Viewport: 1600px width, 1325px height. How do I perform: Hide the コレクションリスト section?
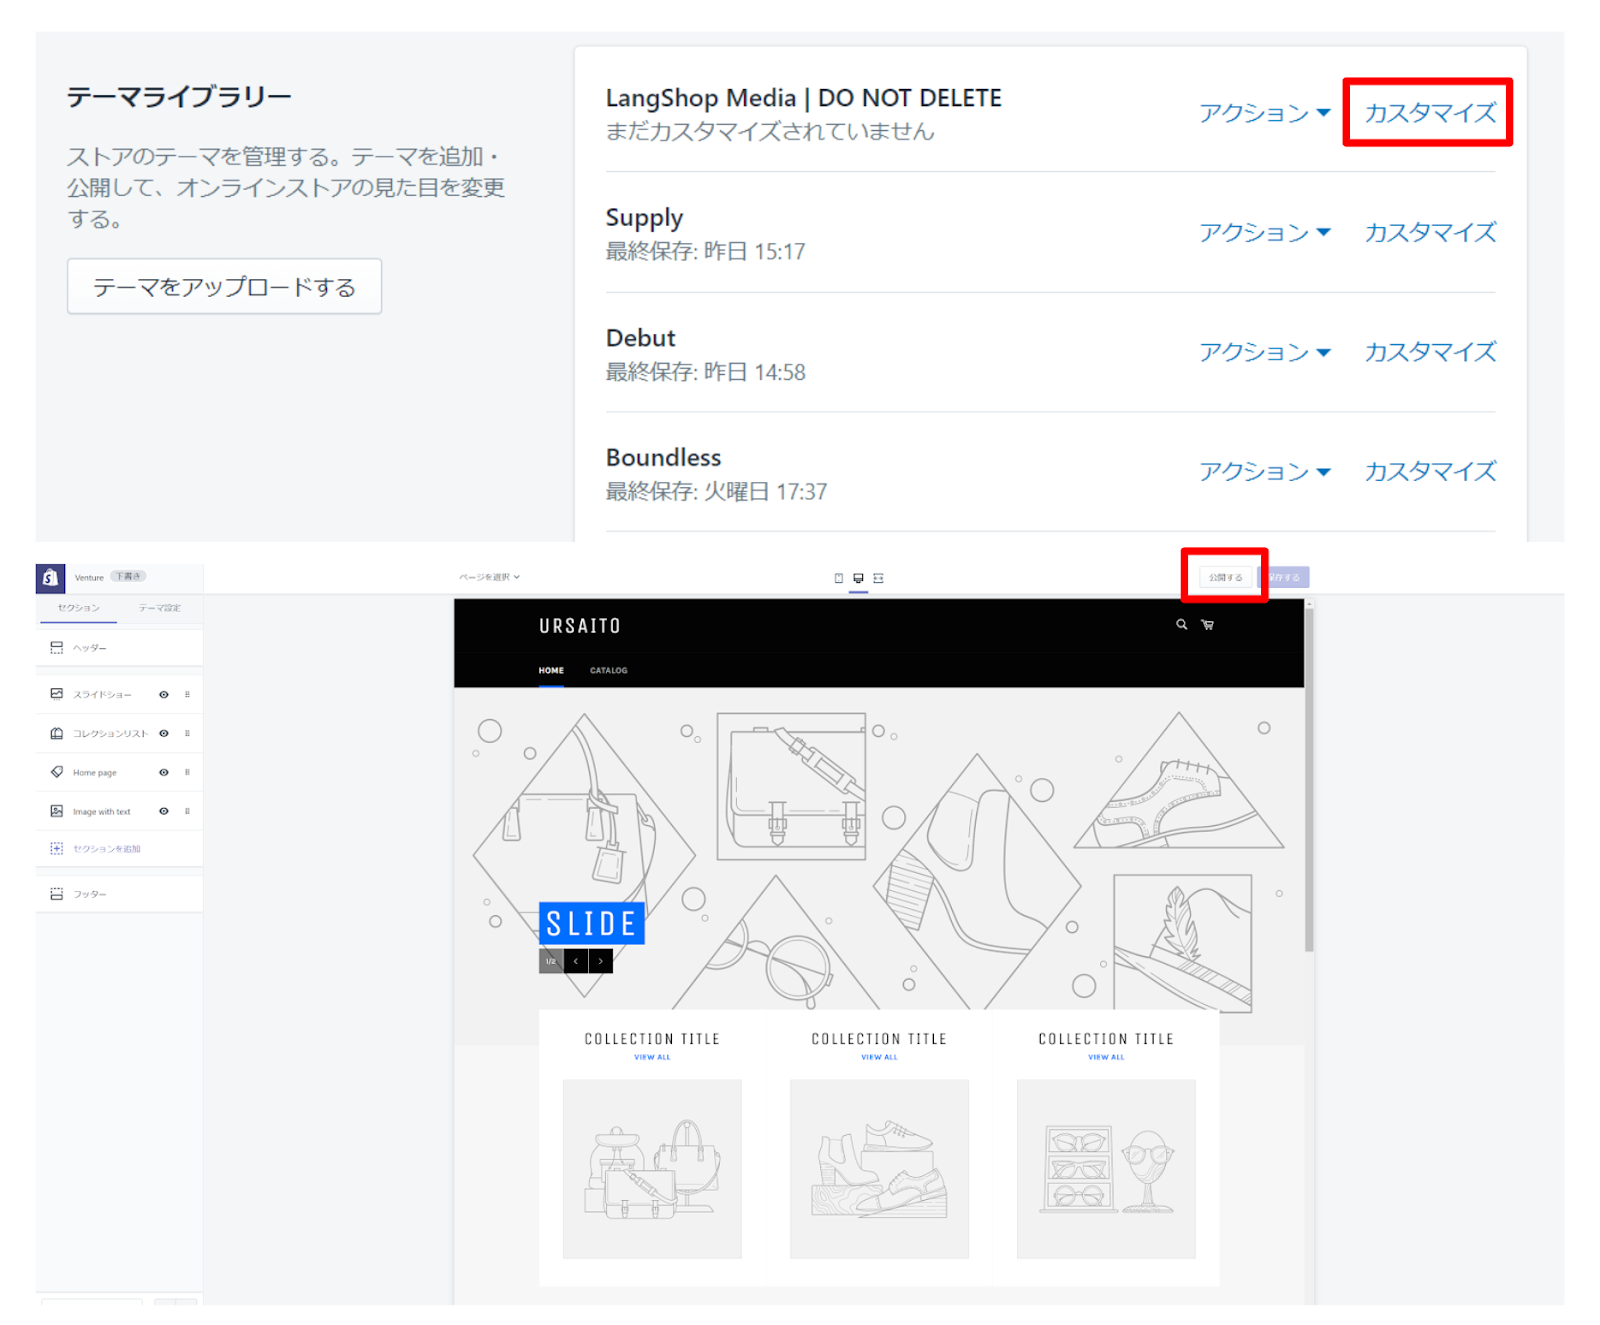tap(164, 733)
